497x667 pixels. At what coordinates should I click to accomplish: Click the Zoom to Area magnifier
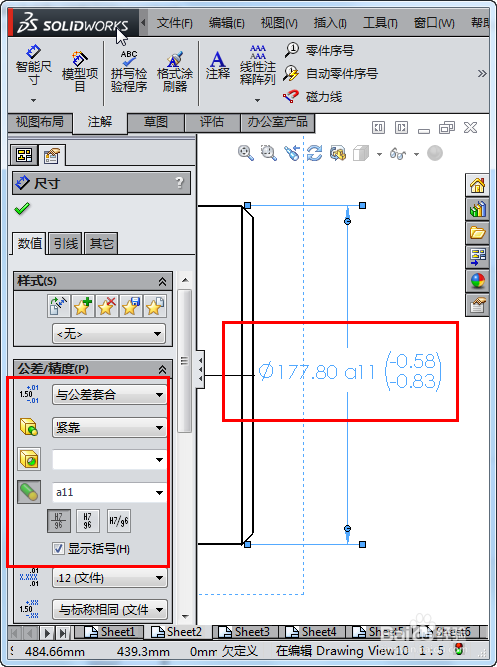[x=268, y=153]
